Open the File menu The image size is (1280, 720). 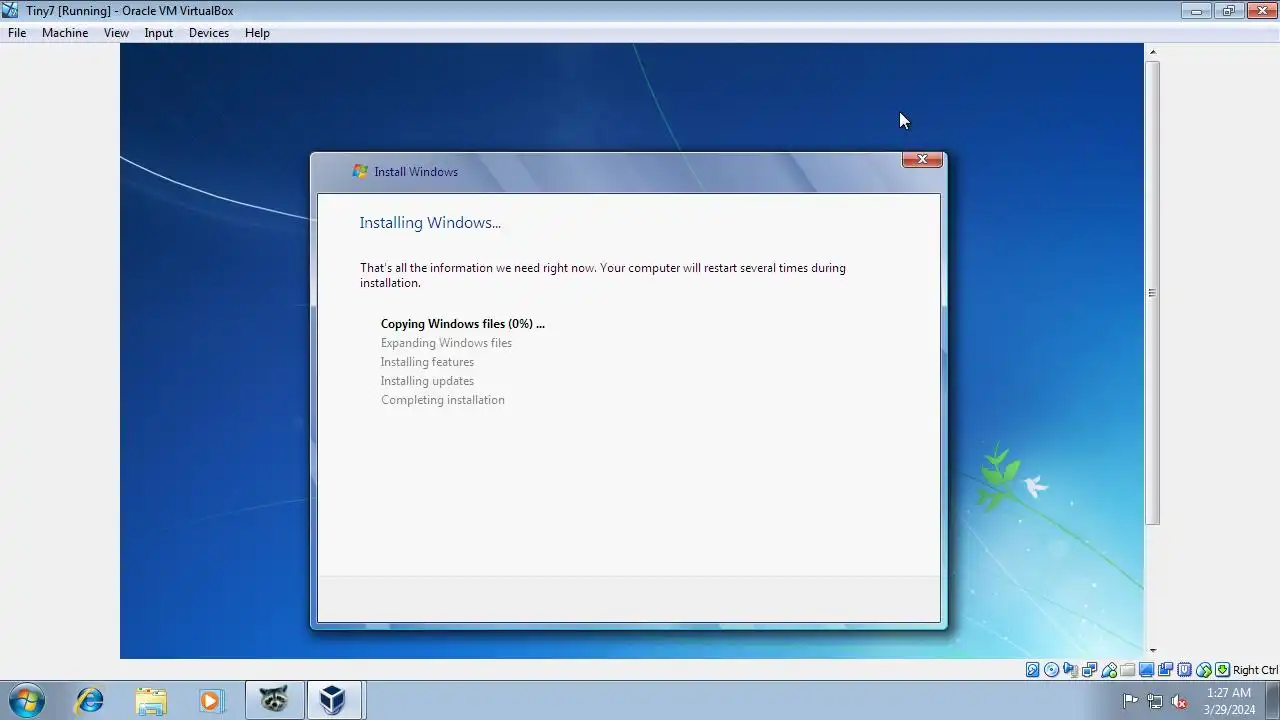click(x=17, y=32)
